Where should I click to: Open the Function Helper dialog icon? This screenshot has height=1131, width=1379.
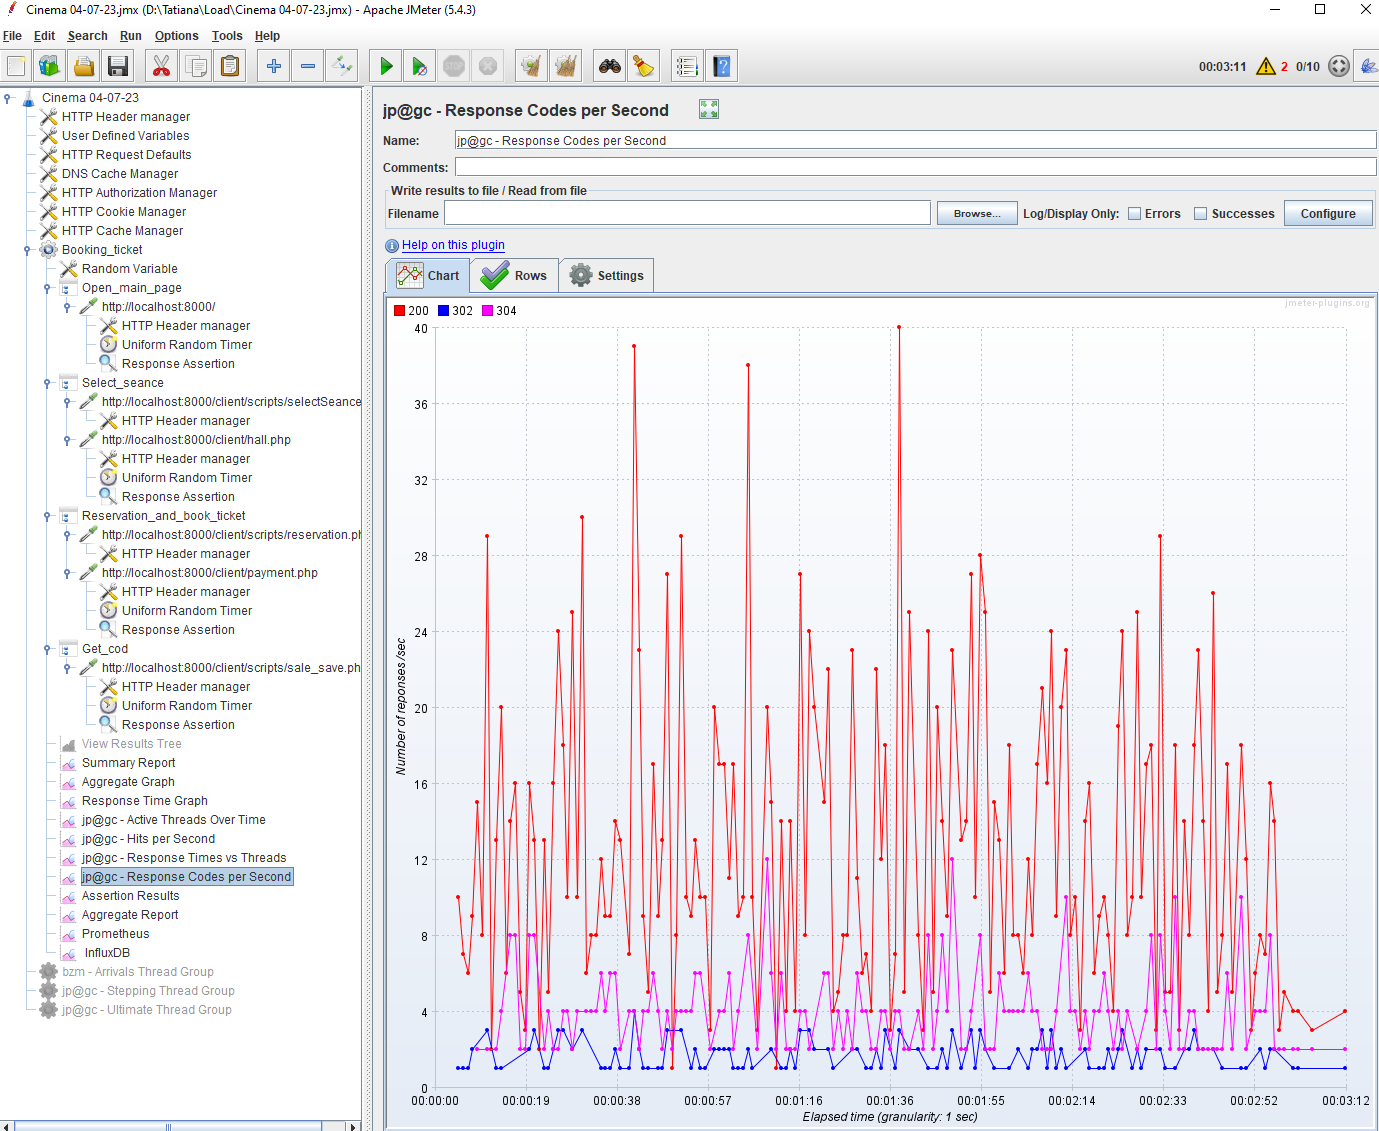pyautogui.click(x=687, y=67)
